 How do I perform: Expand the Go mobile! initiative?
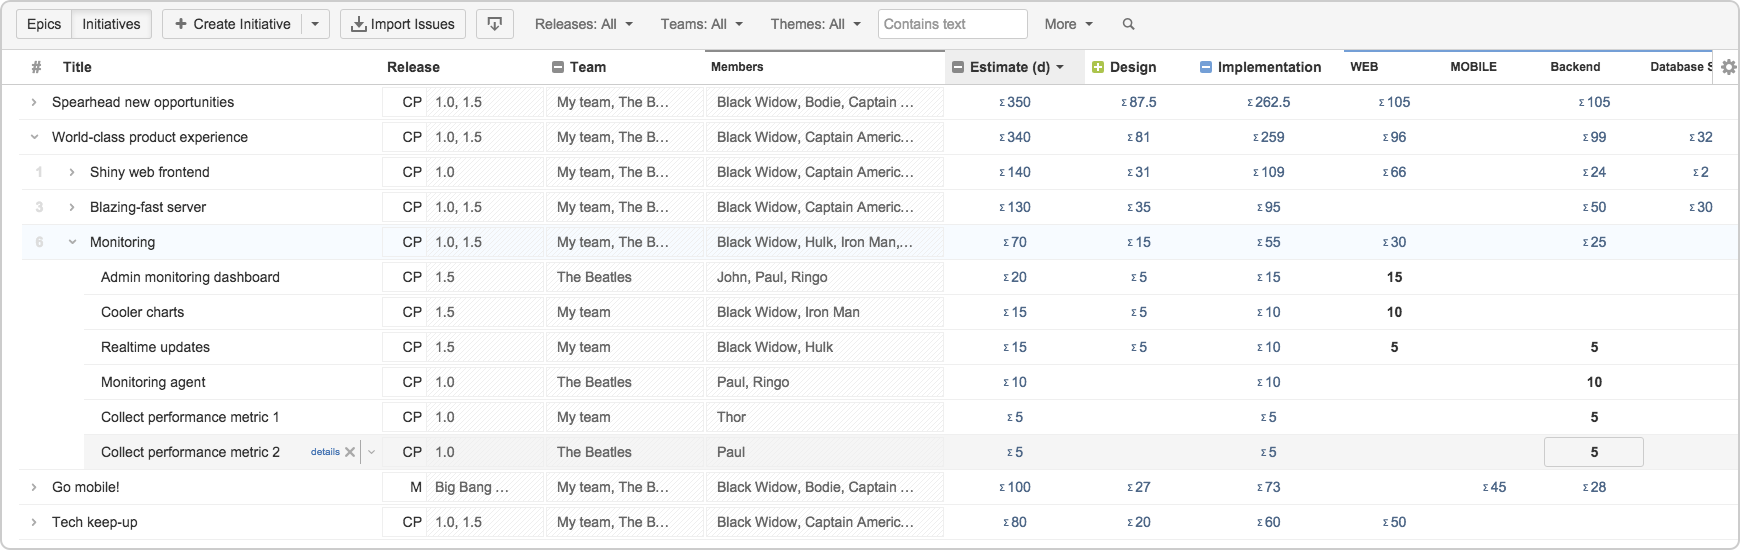coord(34,487)
